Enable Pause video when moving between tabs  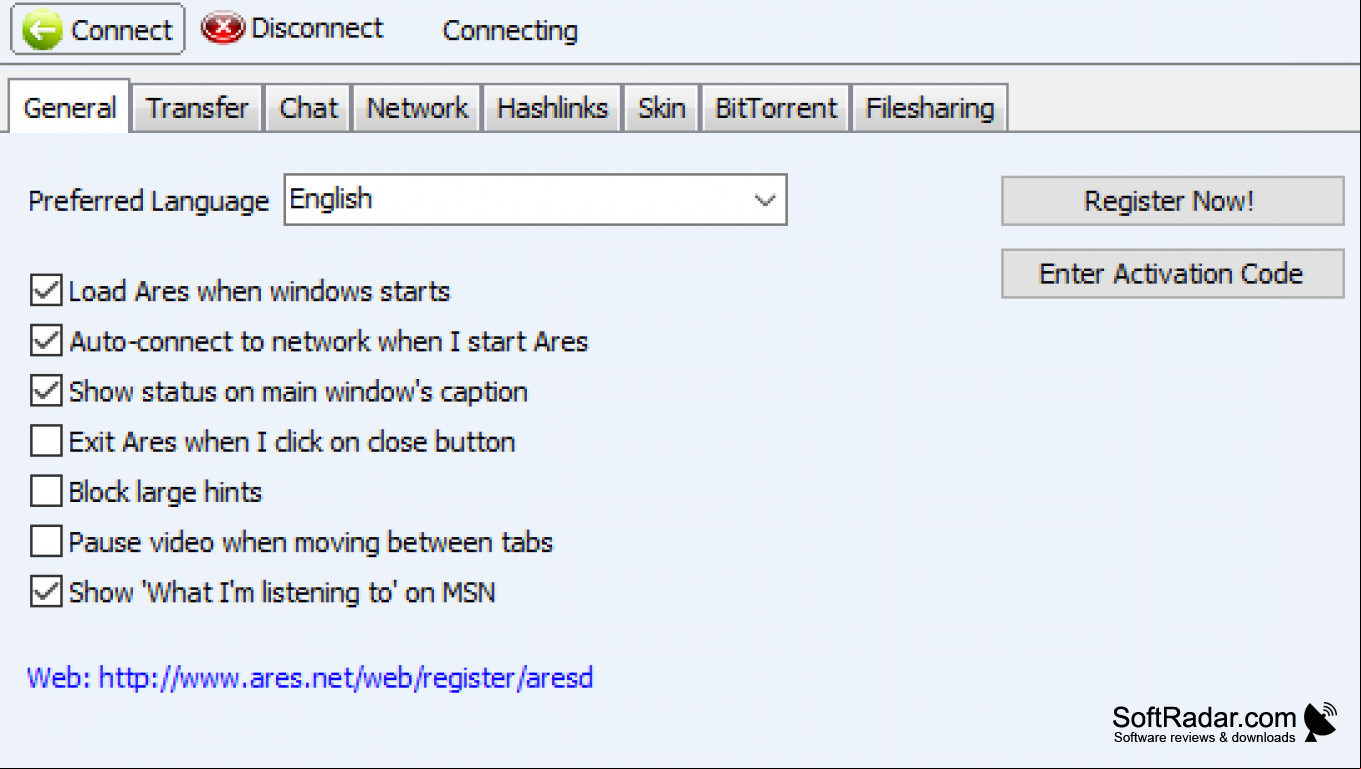click(46, 542)
